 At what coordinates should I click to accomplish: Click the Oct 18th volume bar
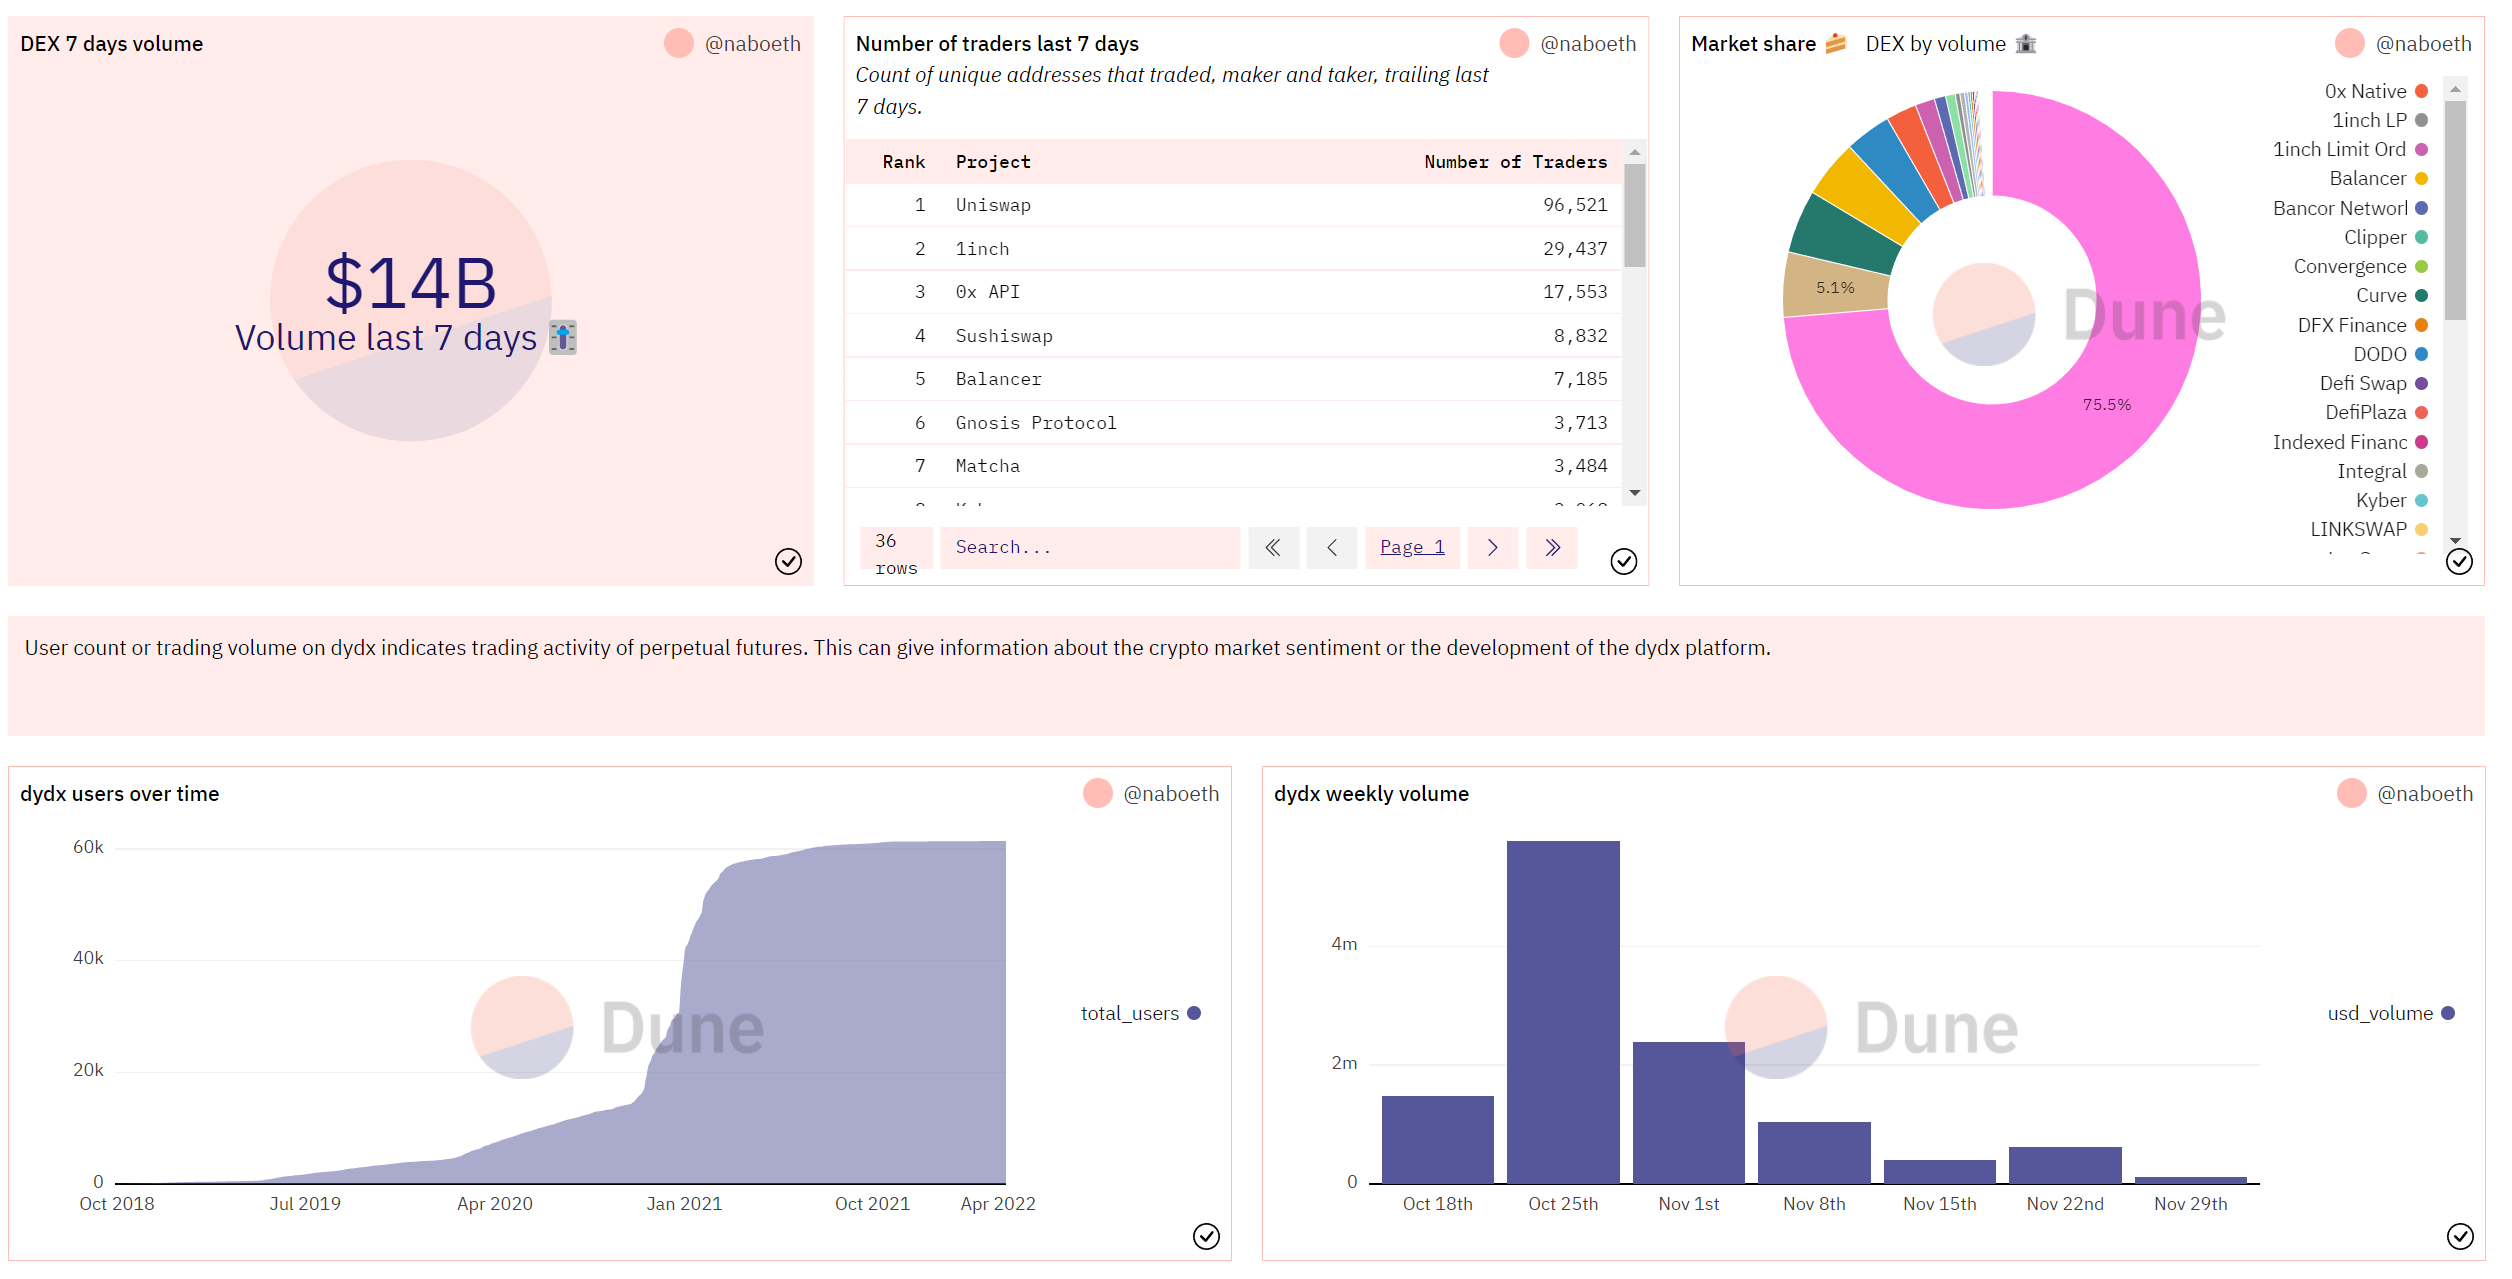point(1437,1139)
